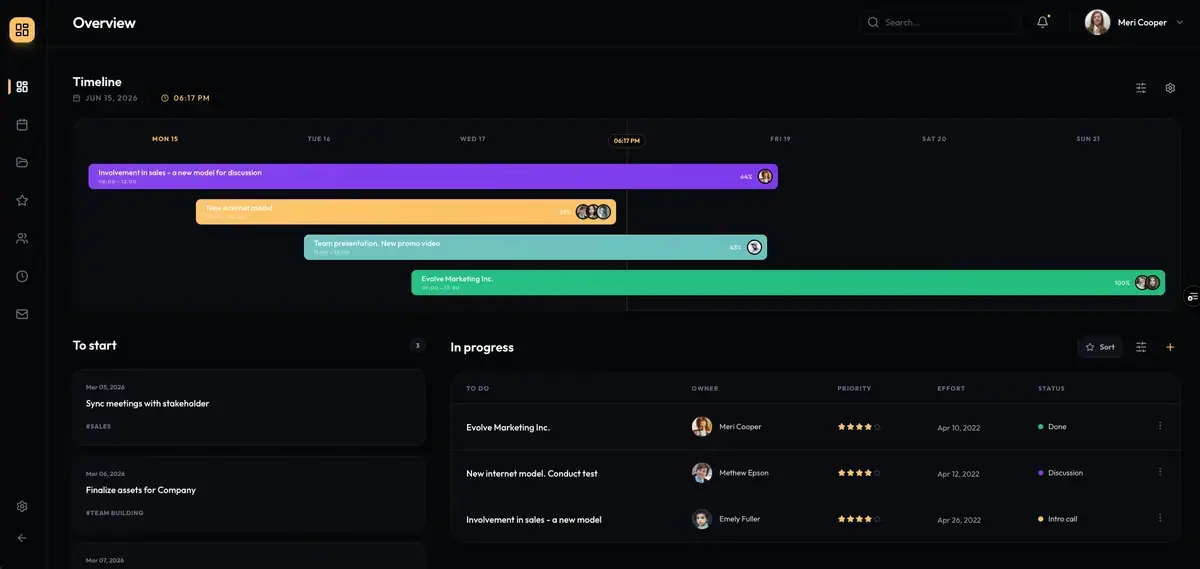Screen dimensions: 1200x569
Task: Click the 06:17 PM time under Timeline
Action: 192,98
